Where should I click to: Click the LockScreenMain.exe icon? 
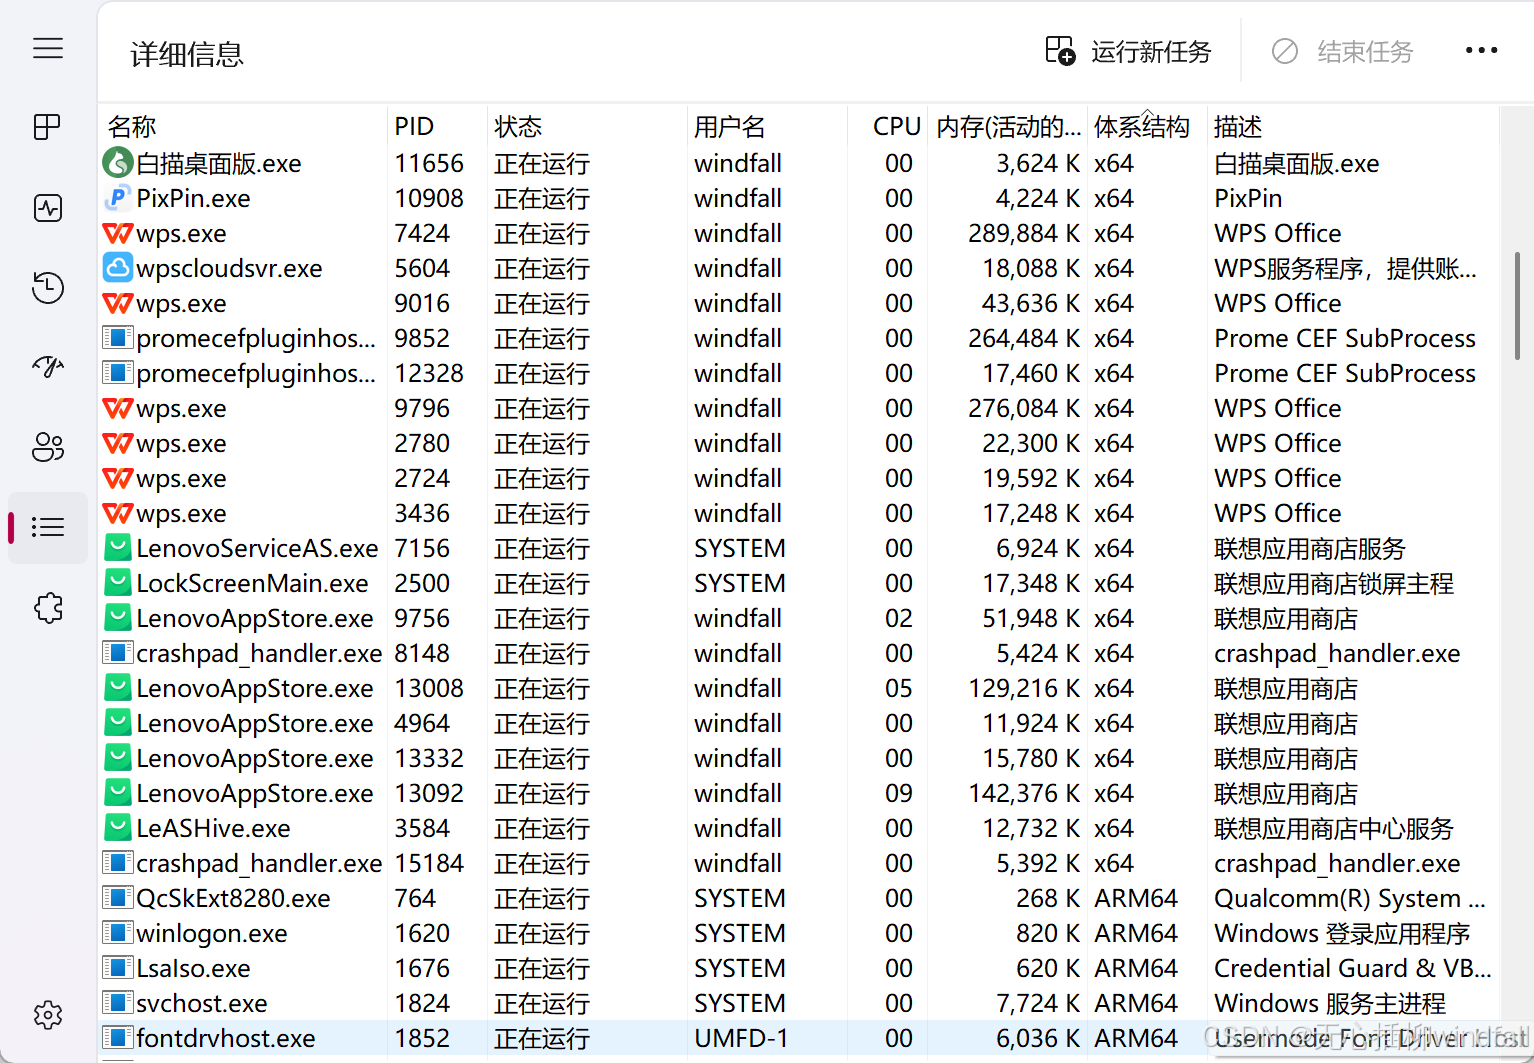click(118, 582)
